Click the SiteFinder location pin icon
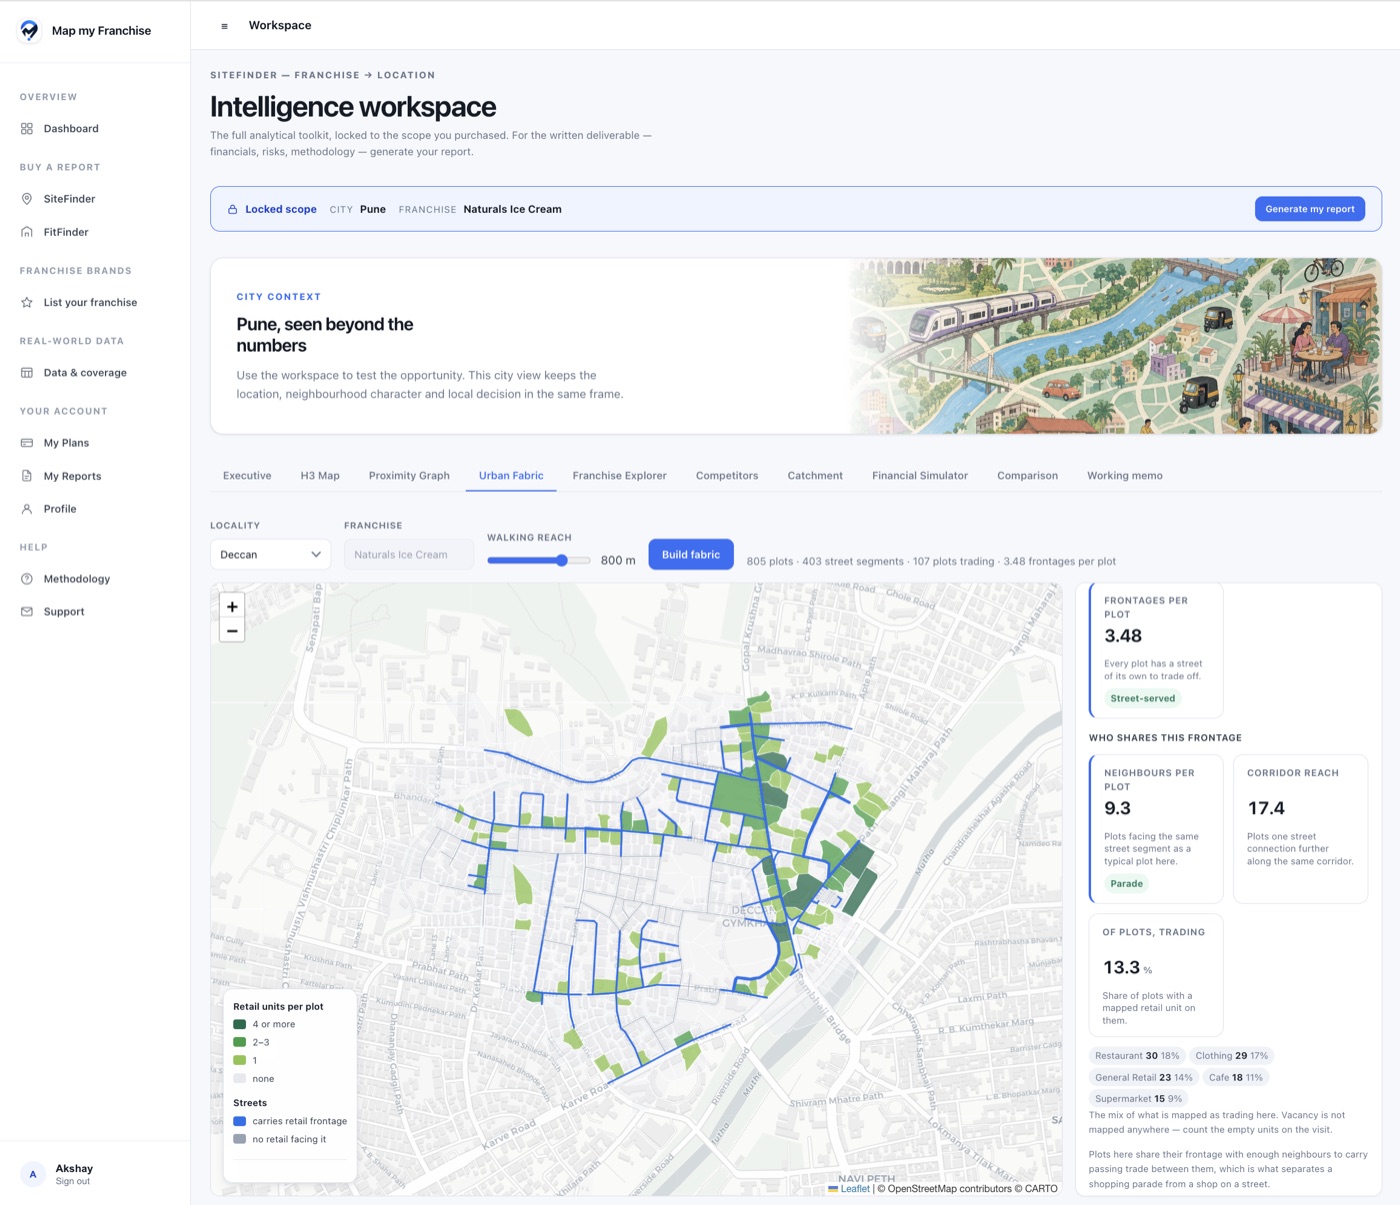Viewport: 1400px width, 1205px height. pos(27,199)
